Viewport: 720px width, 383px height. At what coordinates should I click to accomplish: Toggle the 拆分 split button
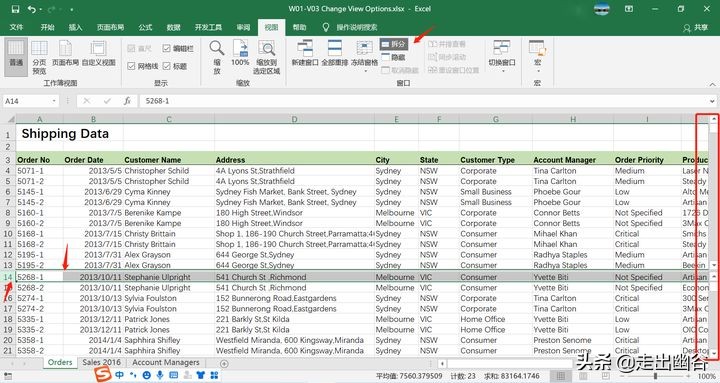[x=394, y=44]
